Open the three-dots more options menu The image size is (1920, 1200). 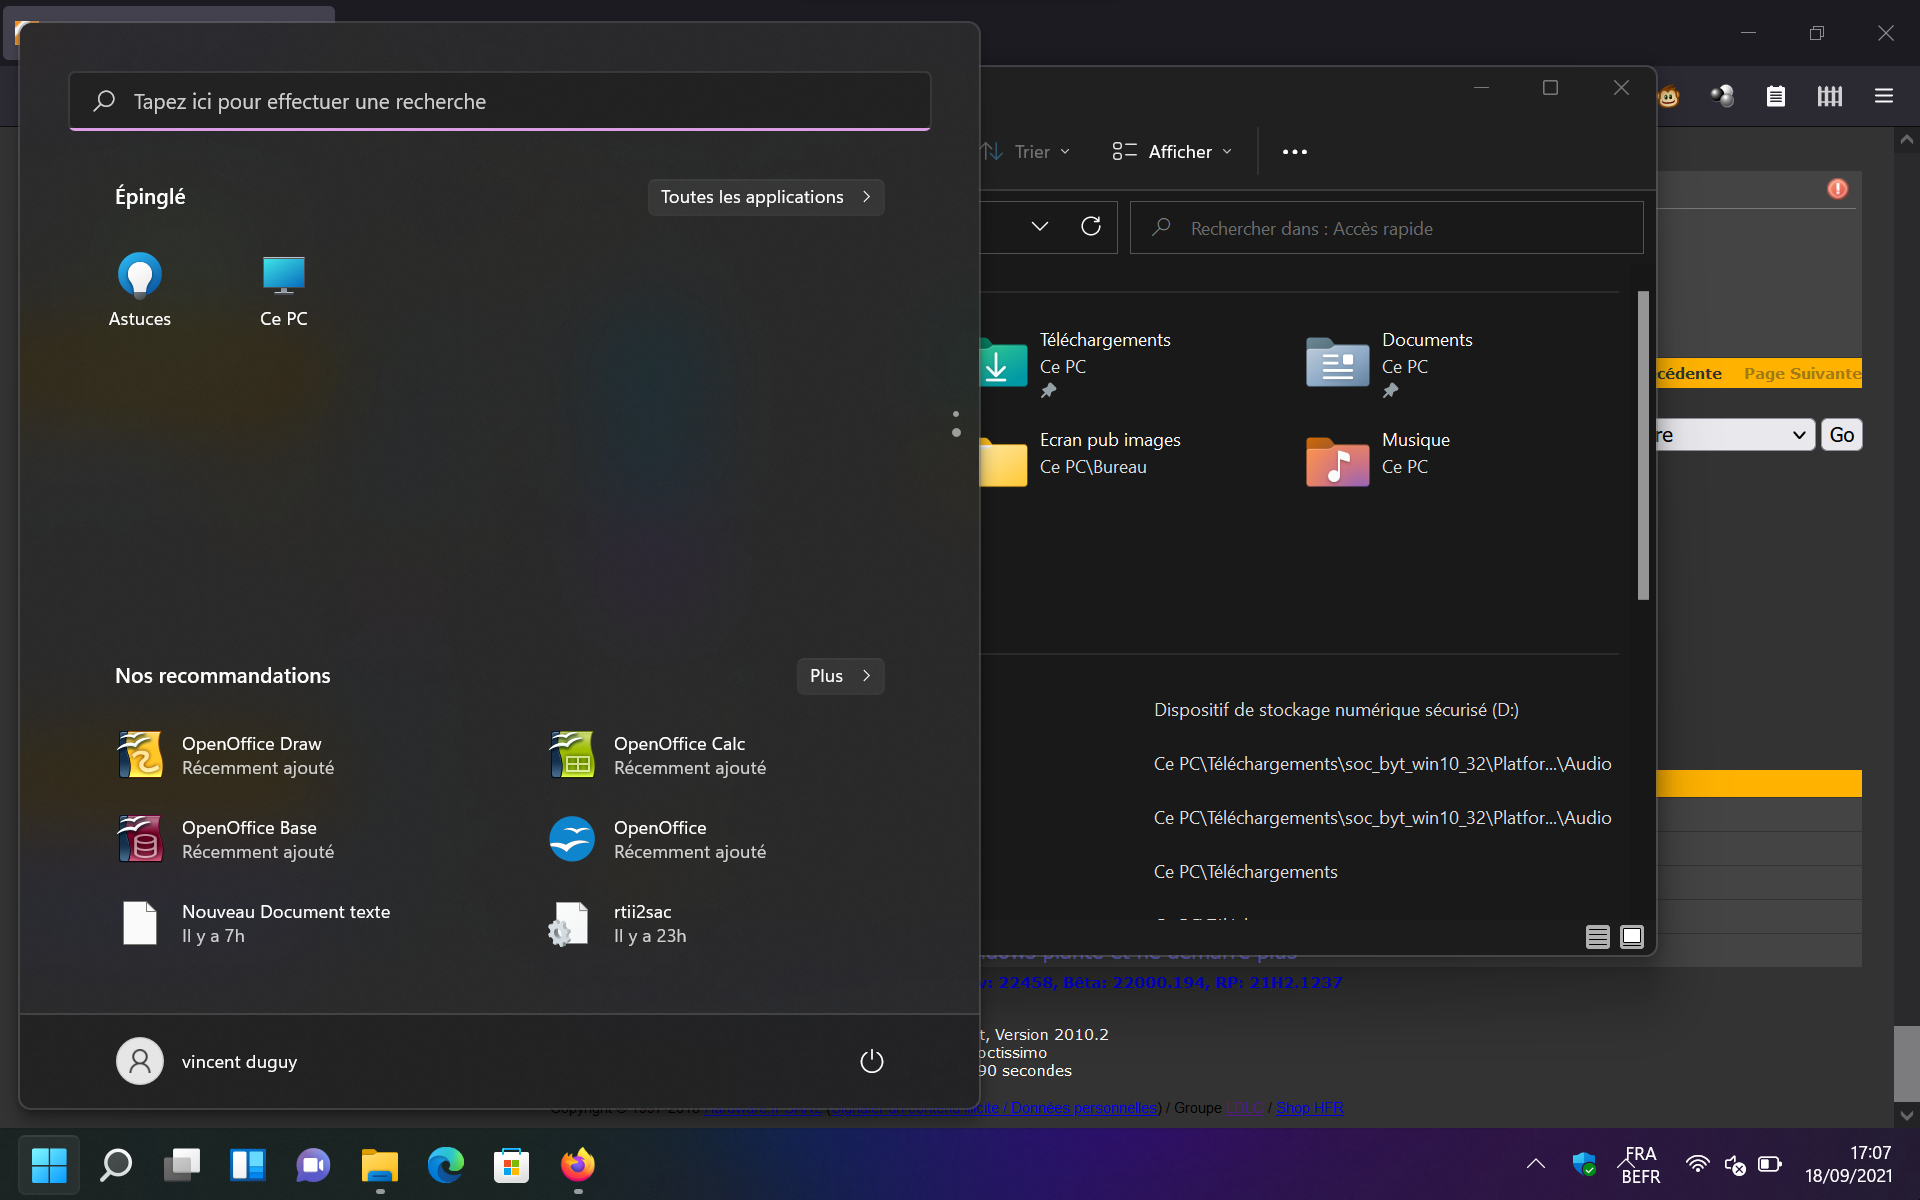pyautogui.click(x=1294, y=152)
